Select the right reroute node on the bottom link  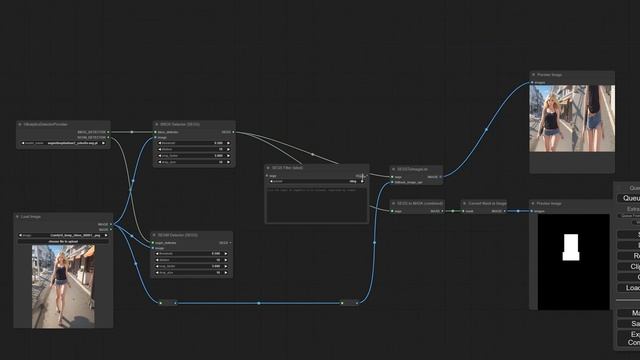(x=349, y=303)
